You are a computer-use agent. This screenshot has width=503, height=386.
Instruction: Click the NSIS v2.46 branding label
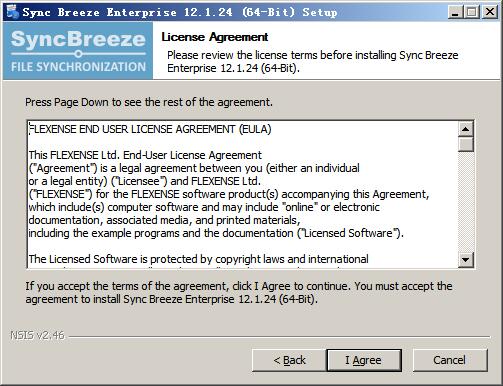tap(37, 335)
